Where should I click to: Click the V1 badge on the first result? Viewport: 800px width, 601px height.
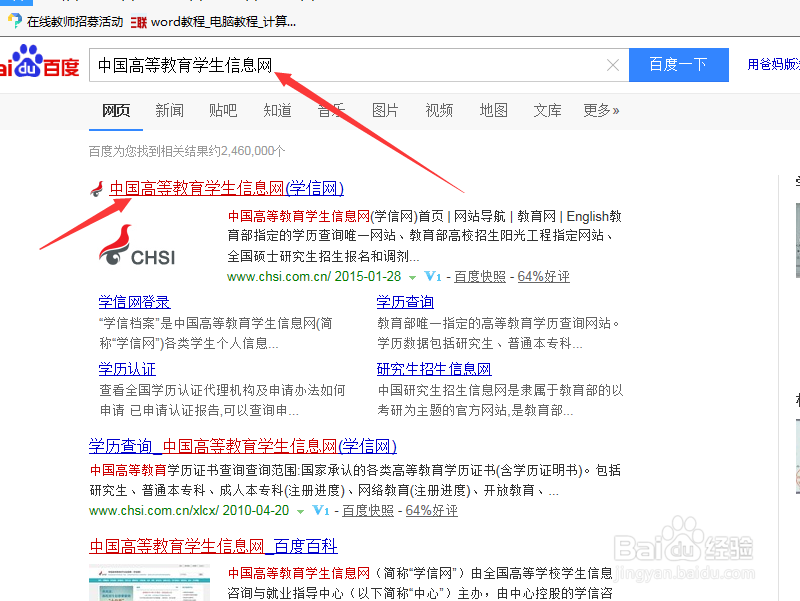click(x=433, y=277)
